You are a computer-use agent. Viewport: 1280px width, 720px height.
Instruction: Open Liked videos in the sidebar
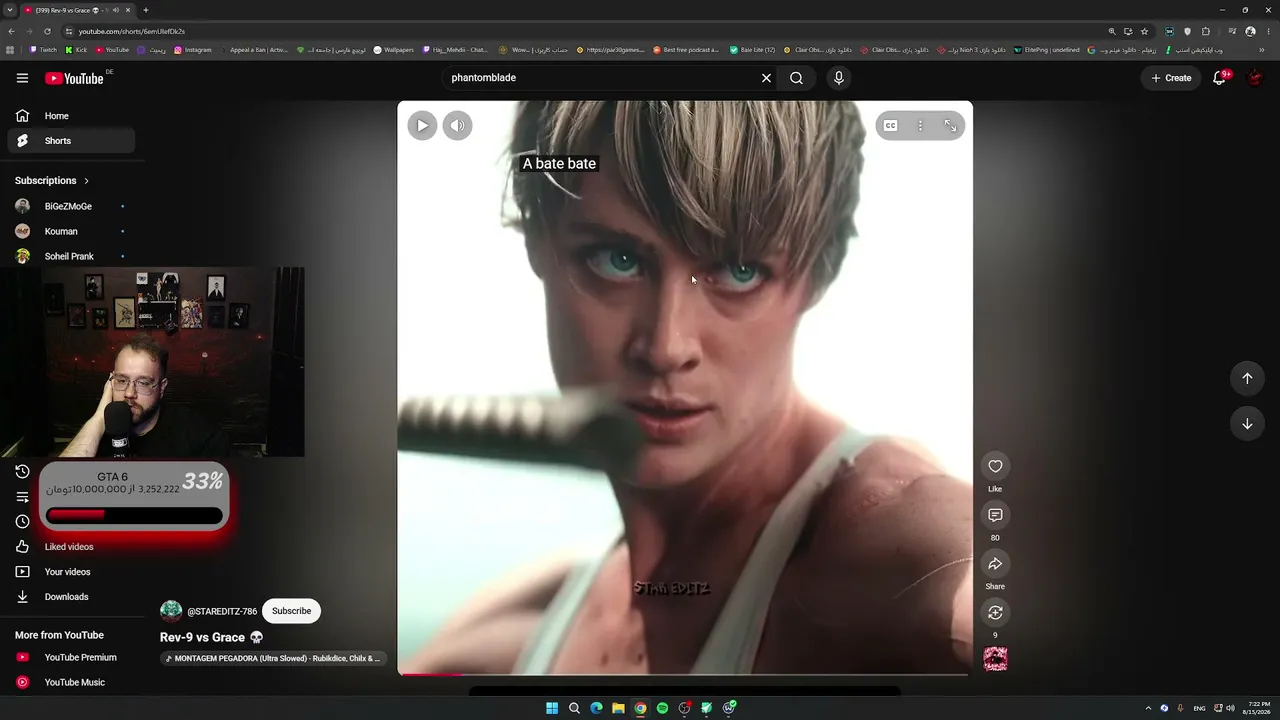(70, 547)
